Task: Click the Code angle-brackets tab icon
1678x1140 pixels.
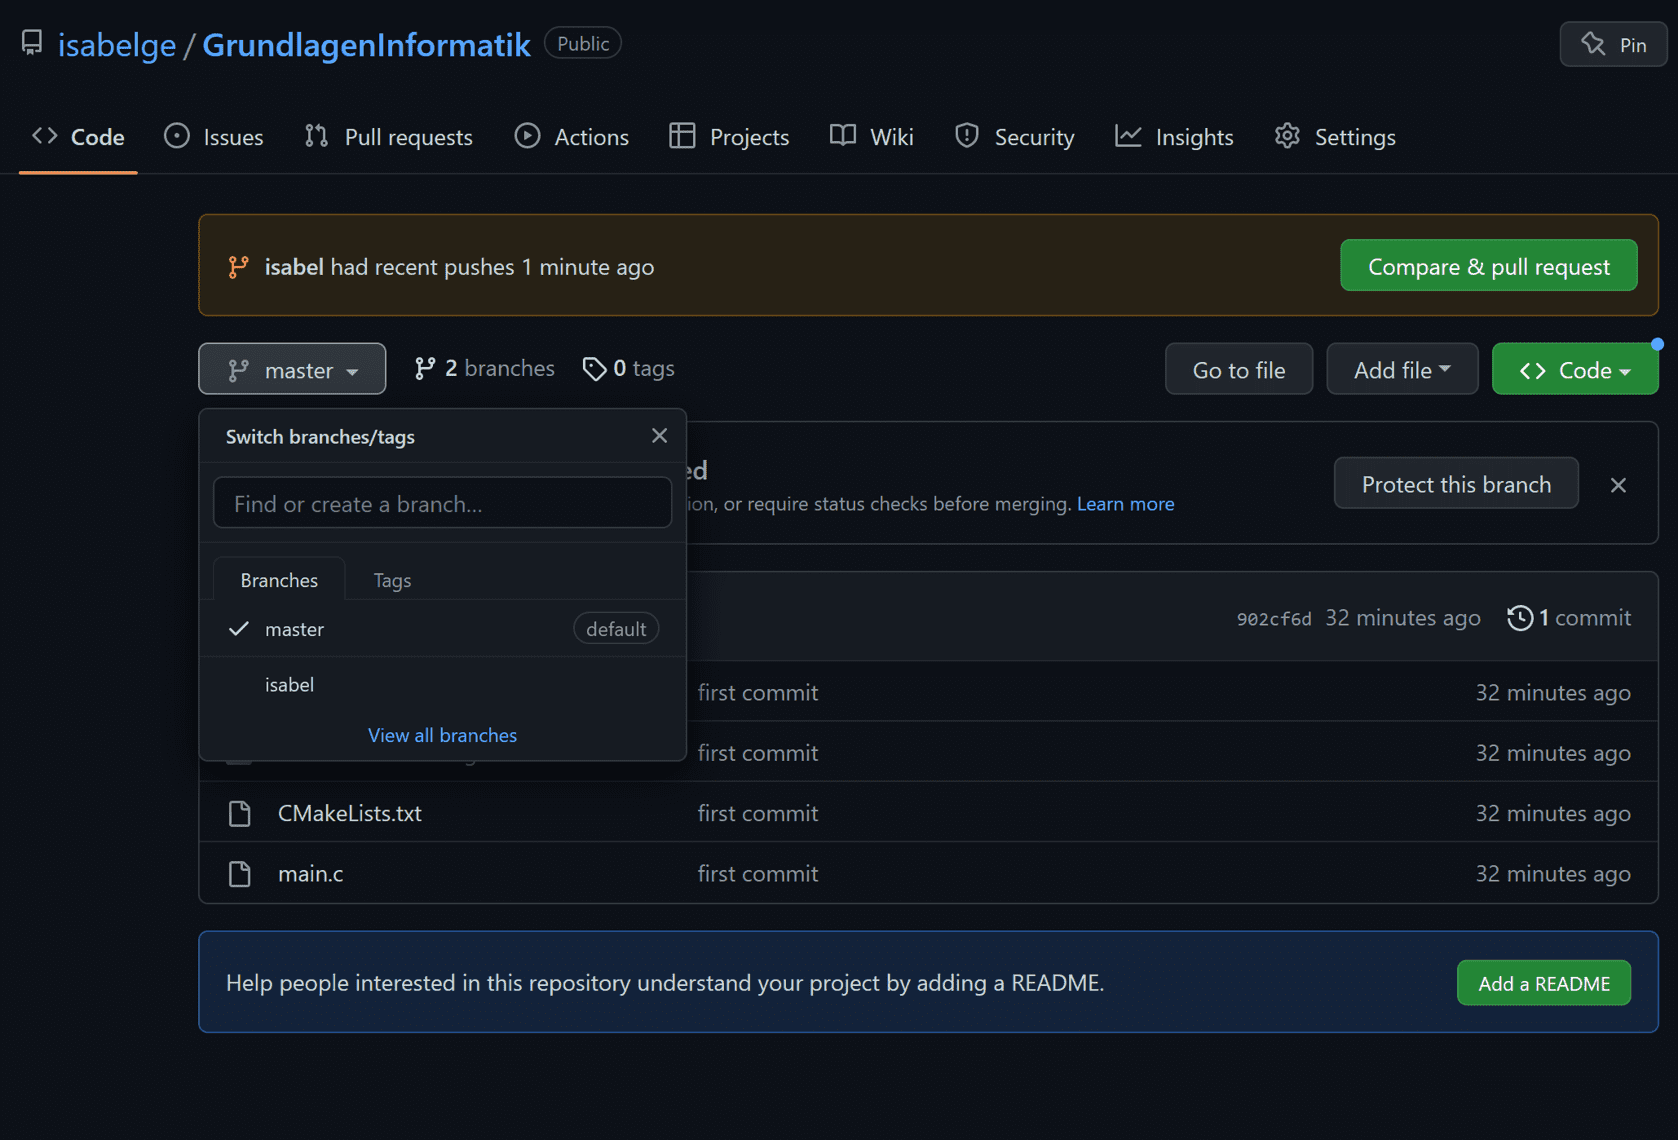Action: pyautogui.click(x=44, y=136)
